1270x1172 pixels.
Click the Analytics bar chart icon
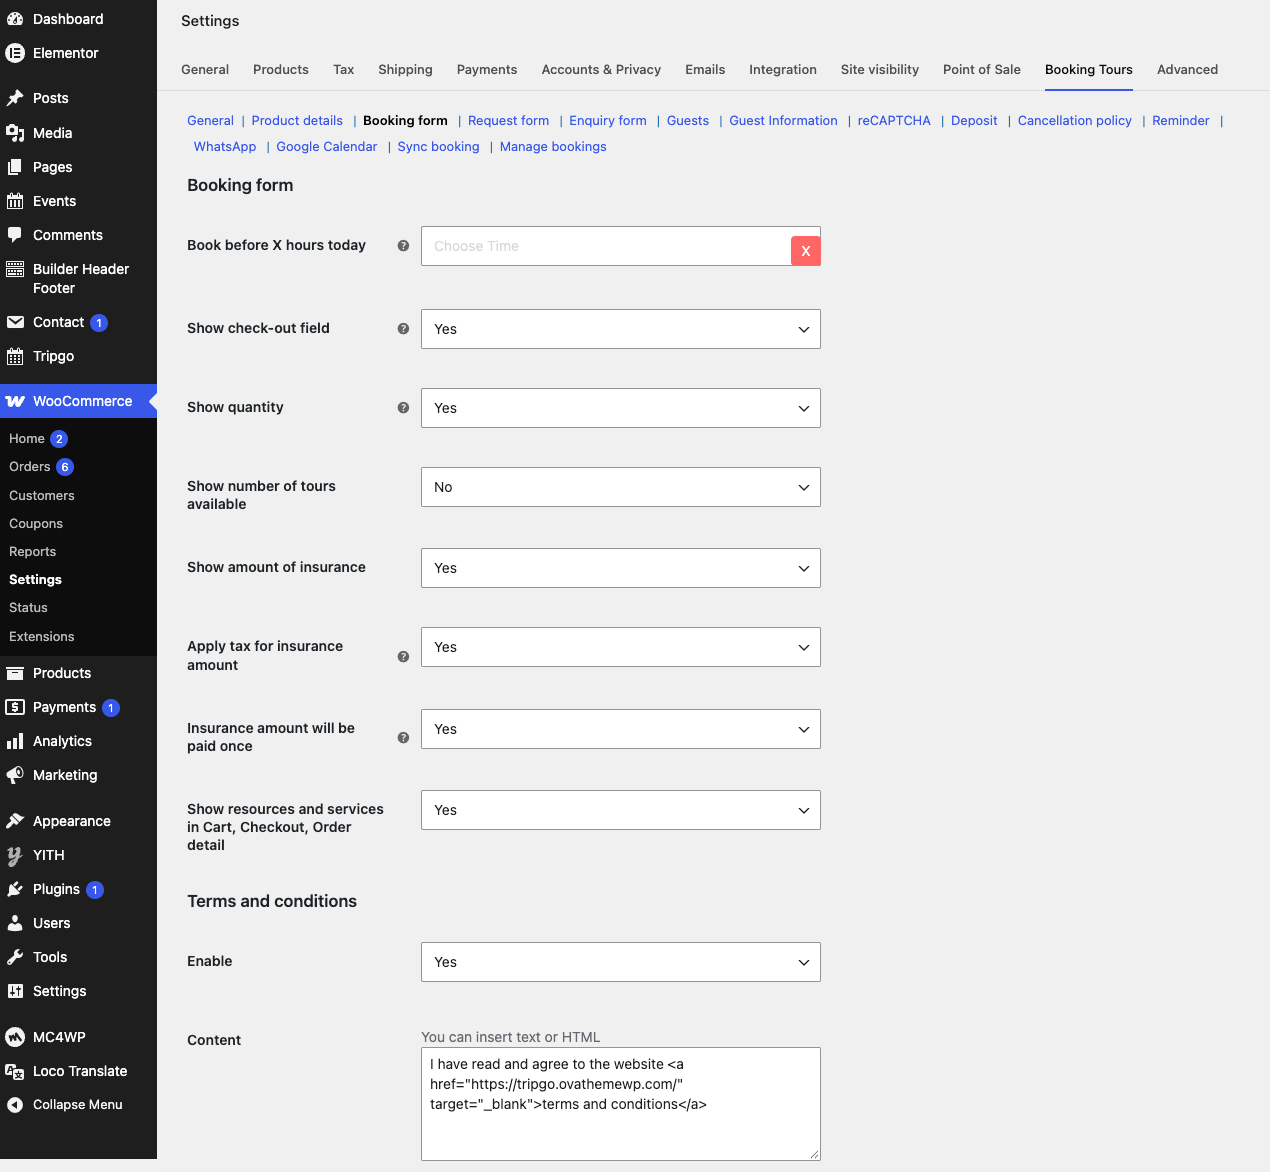pos(15,741)
